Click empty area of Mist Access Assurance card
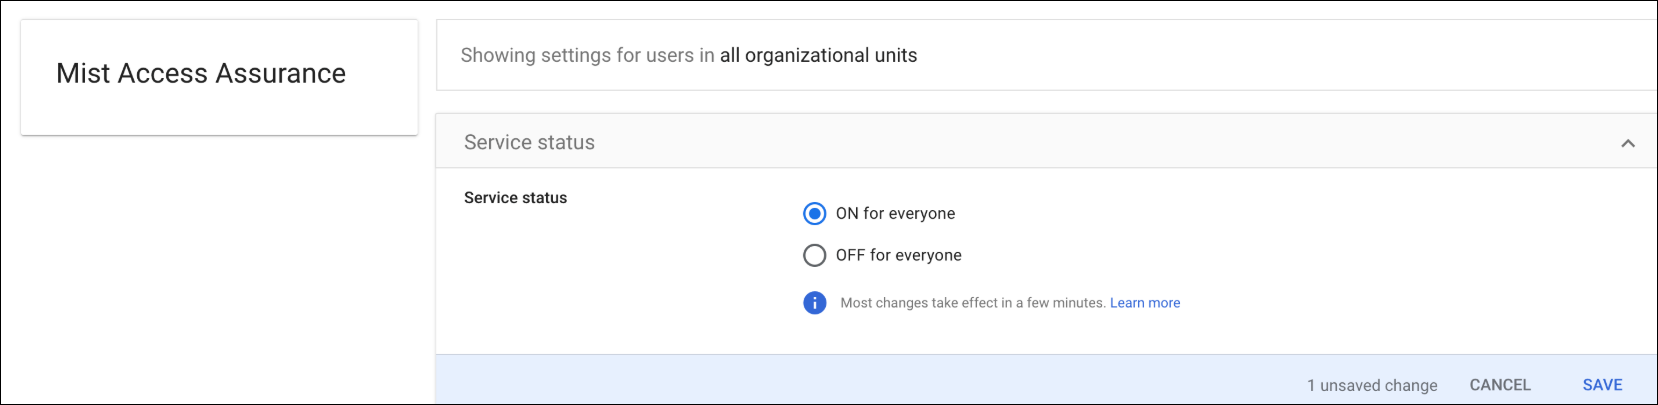 point(220,114)
